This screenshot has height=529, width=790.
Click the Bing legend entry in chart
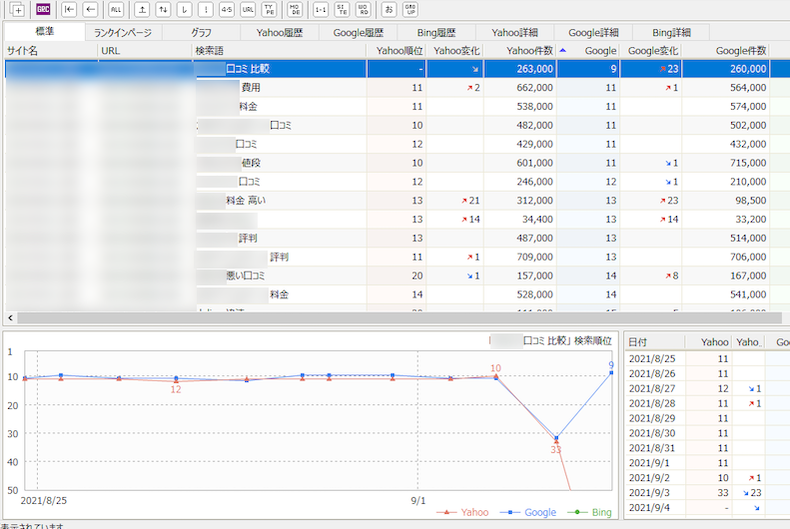coord(589,512)
